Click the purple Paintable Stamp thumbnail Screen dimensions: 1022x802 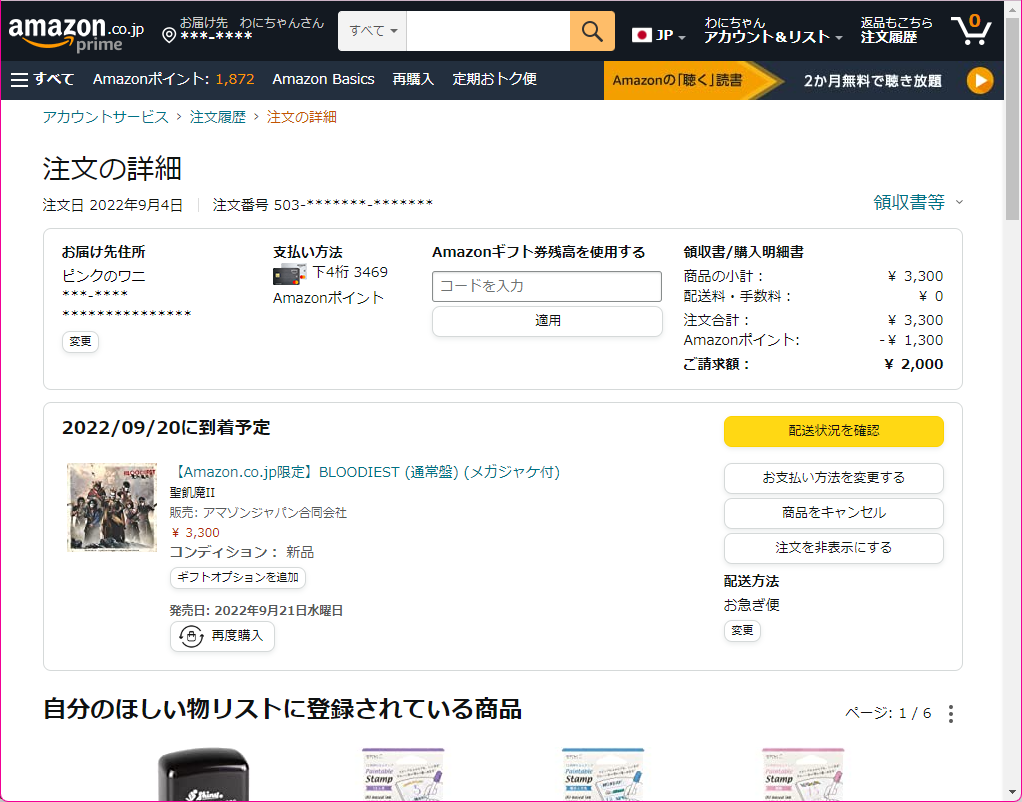pyautogui.click(x=403, y=775)
